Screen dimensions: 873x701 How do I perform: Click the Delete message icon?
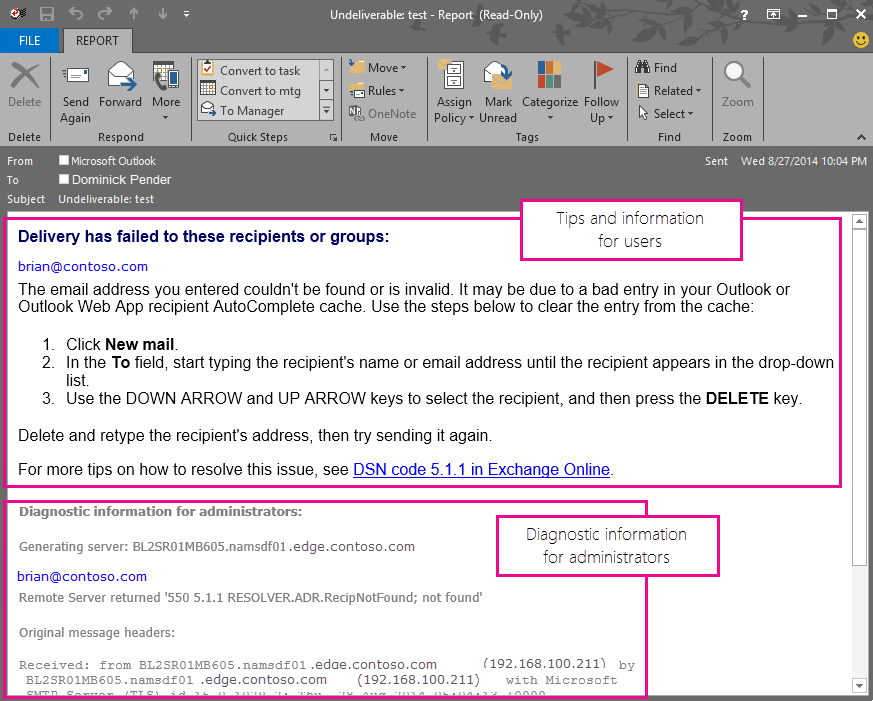(25, 76)
